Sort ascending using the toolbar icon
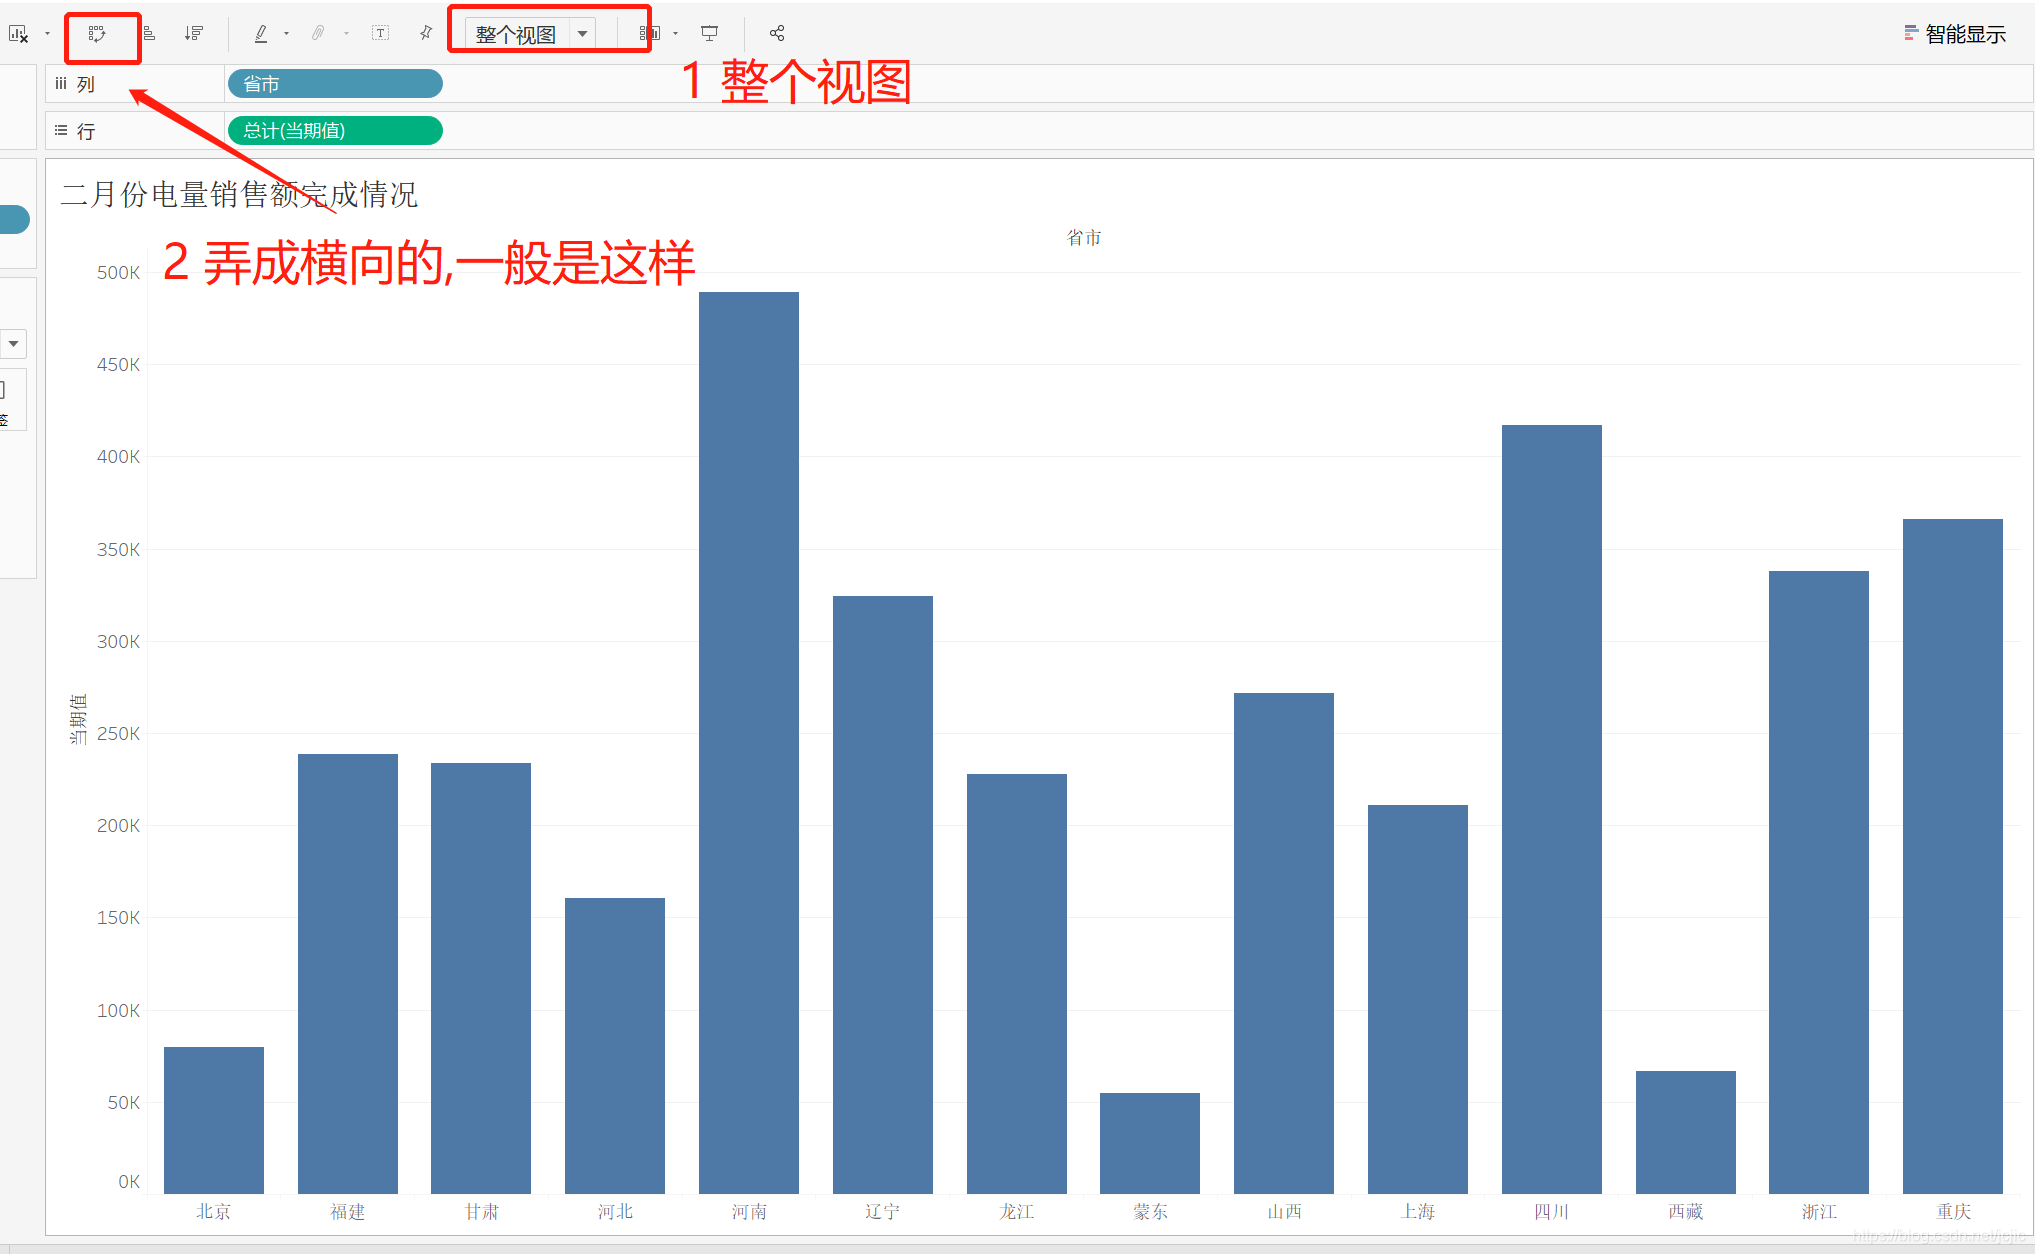 click(x=149, y=34)
